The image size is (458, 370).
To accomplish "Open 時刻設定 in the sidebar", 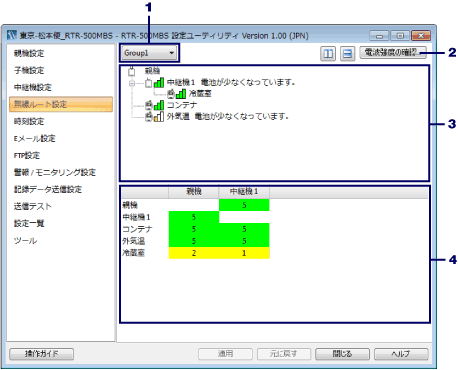I will (x=29, y=121).
